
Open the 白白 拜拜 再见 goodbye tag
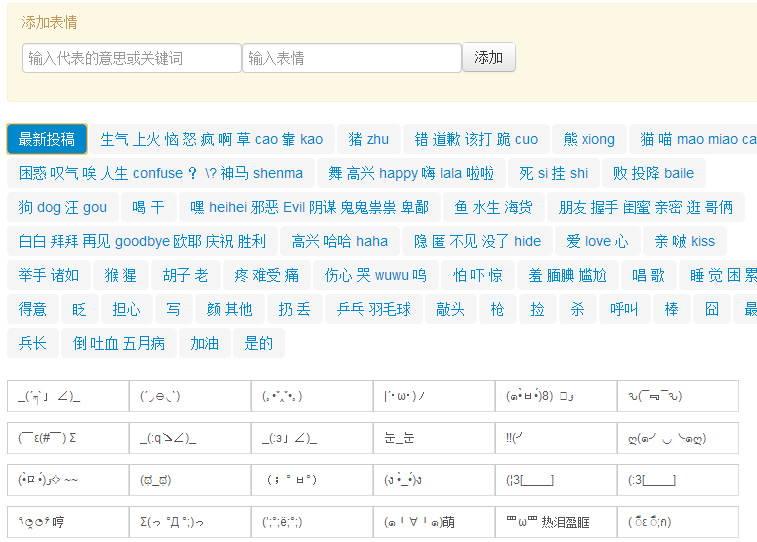click(x=142, y=241)
